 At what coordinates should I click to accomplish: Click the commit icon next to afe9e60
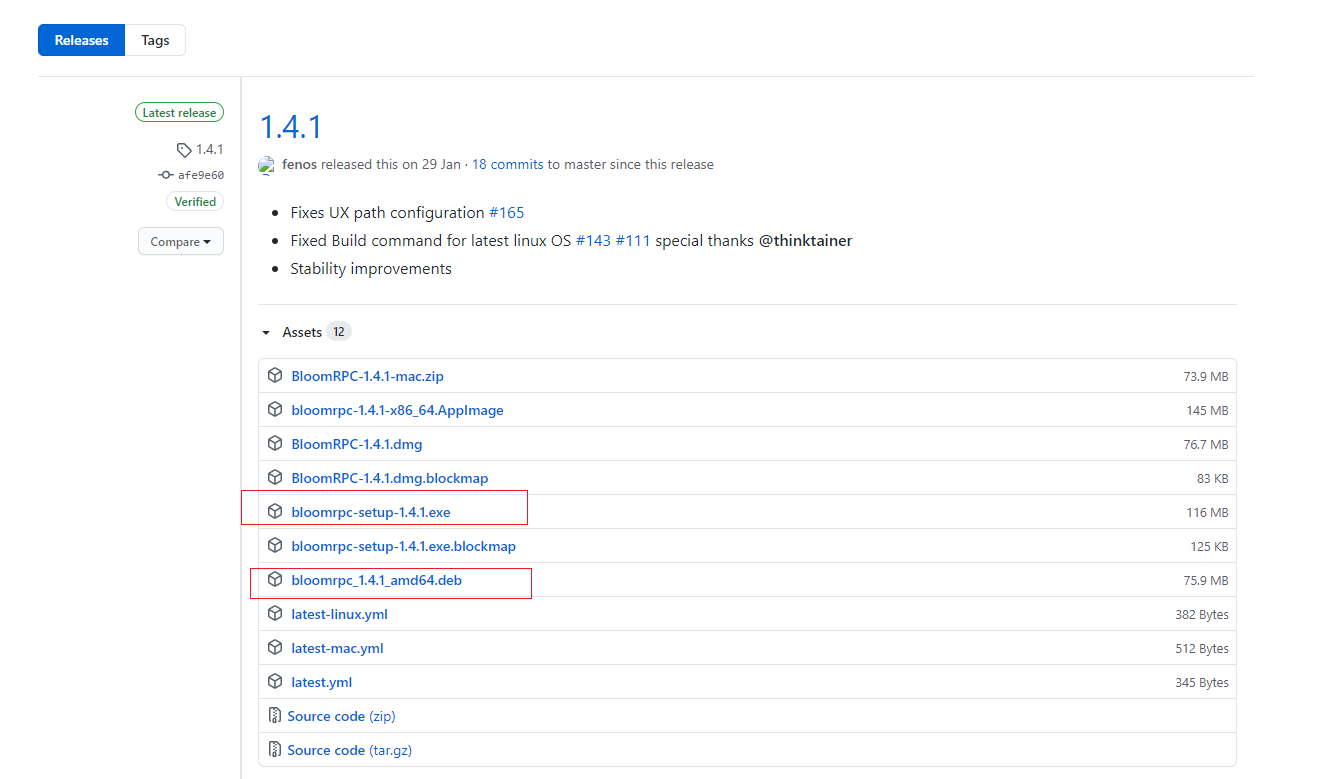165,174
